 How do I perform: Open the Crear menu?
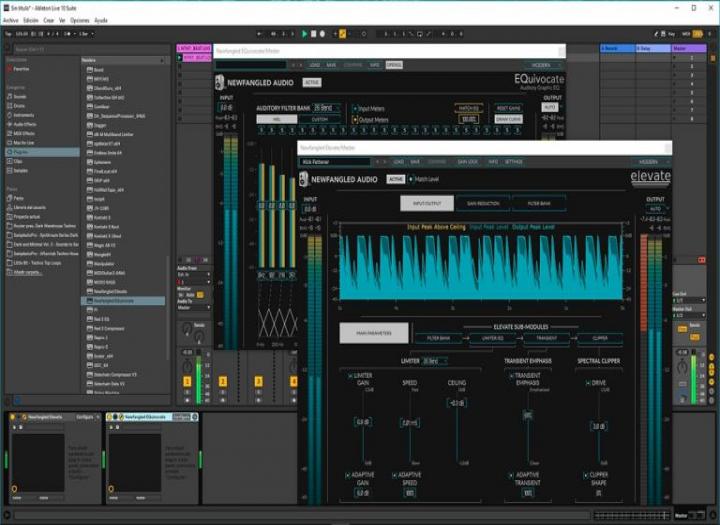[x=49, y=21]
